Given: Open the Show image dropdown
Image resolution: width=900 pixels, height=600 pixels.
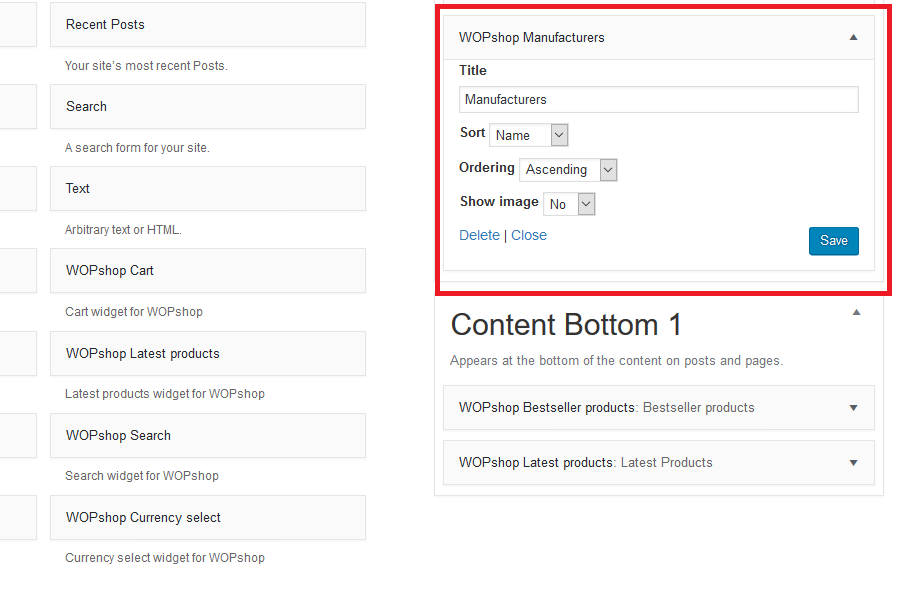Looking at the screenshot, I should coord(569,204).
